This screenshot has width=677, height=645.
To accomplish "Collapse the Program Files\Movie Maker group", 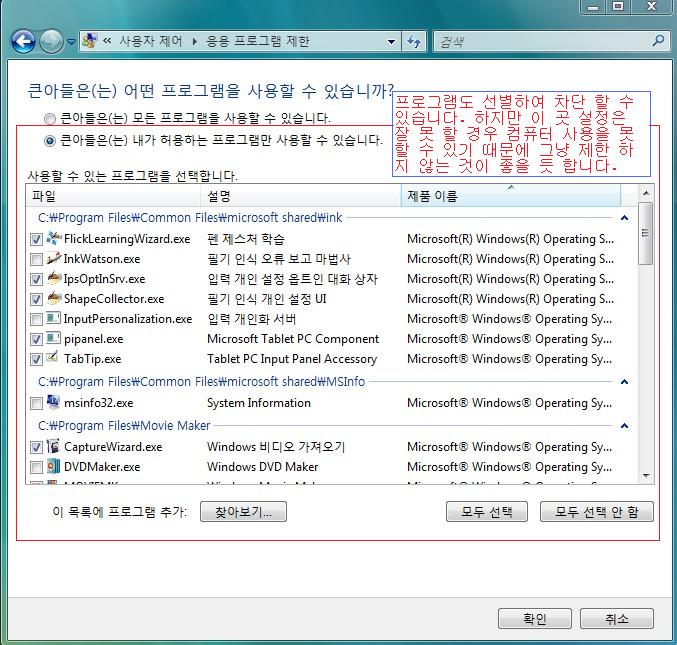I will (x=624, y=426).
